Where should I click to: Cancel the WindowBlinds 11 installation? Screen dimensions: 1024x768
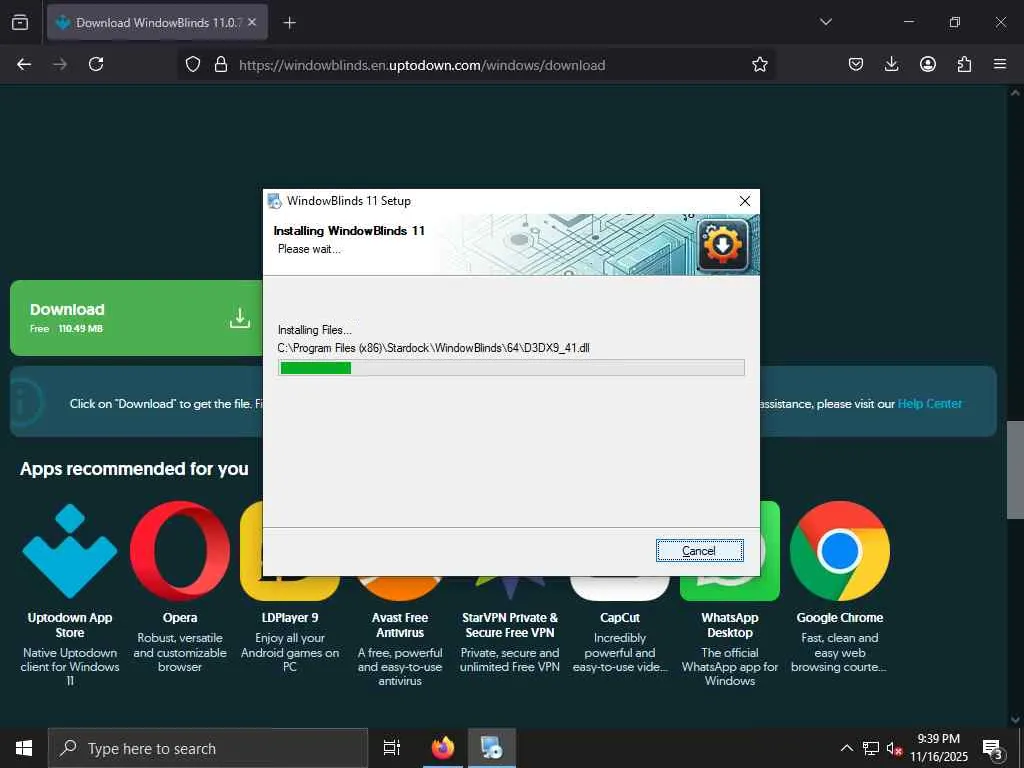pyautogui.click(x=699, y=551)
